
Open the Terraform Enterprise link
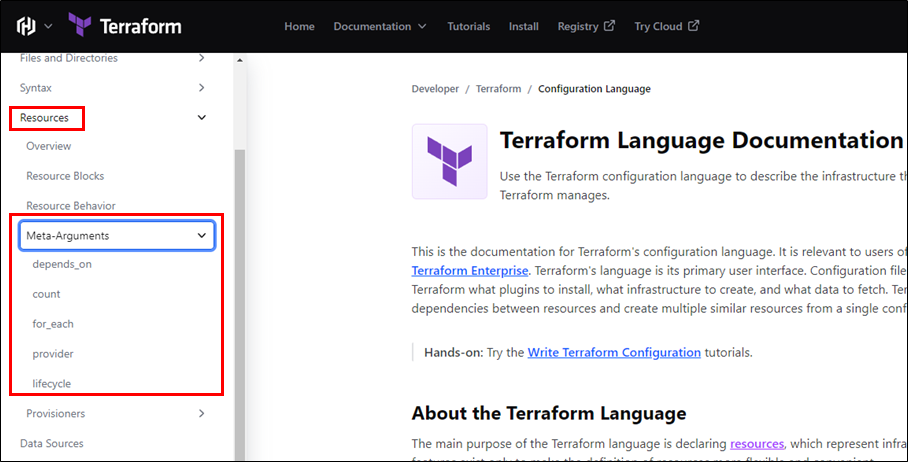click(470, 270)
